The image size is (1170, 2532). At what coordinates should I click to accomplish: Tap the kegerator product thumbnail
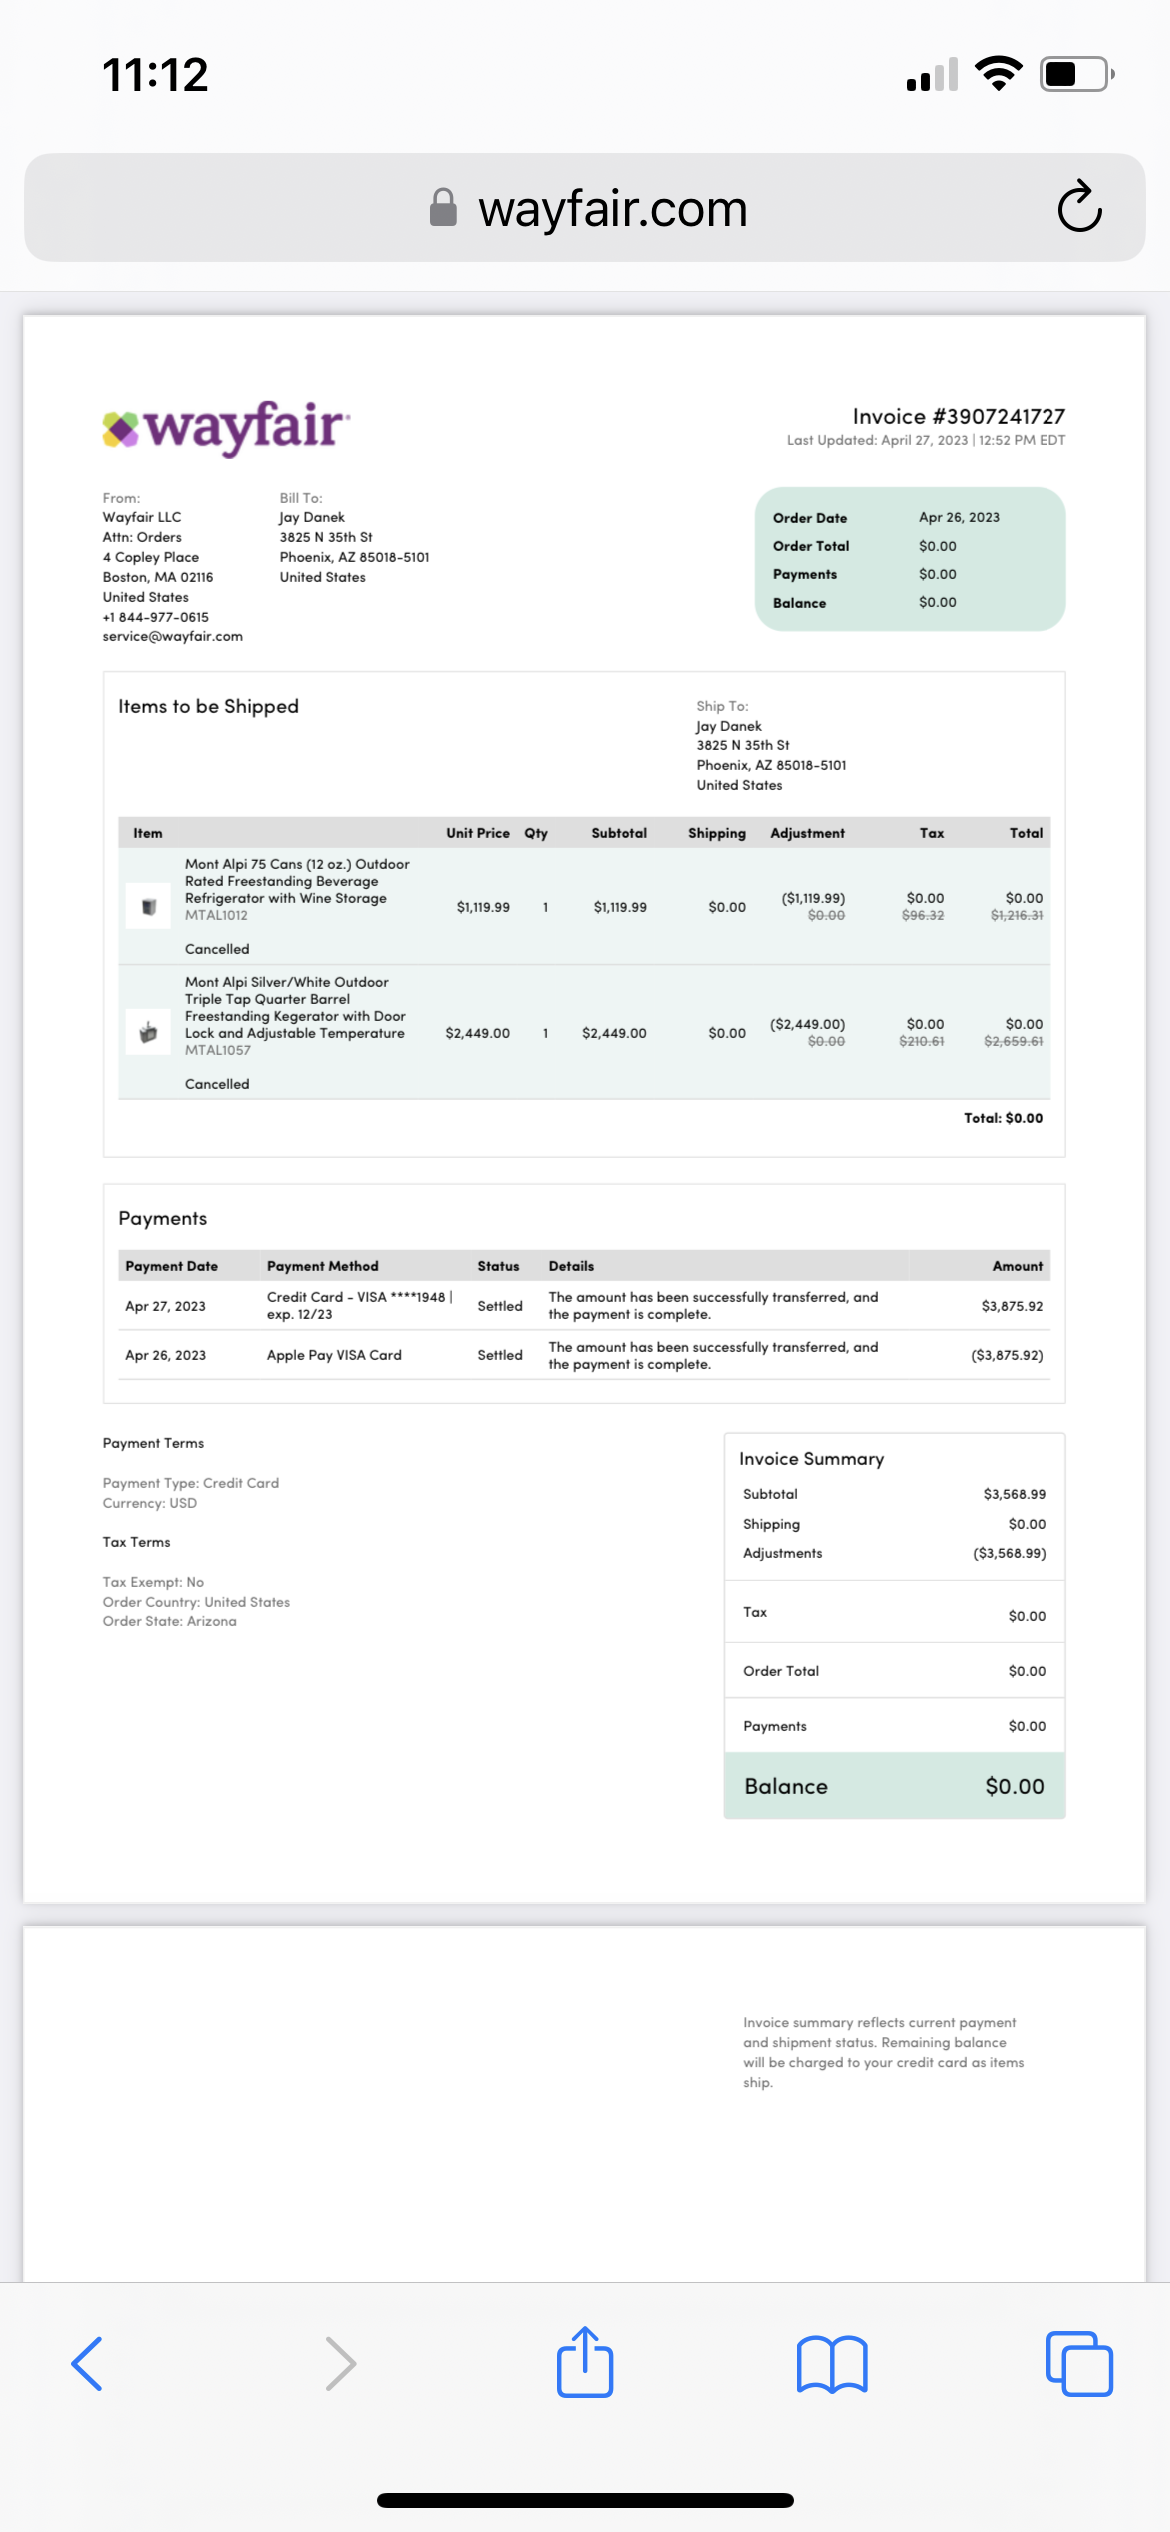(149, 1032)
